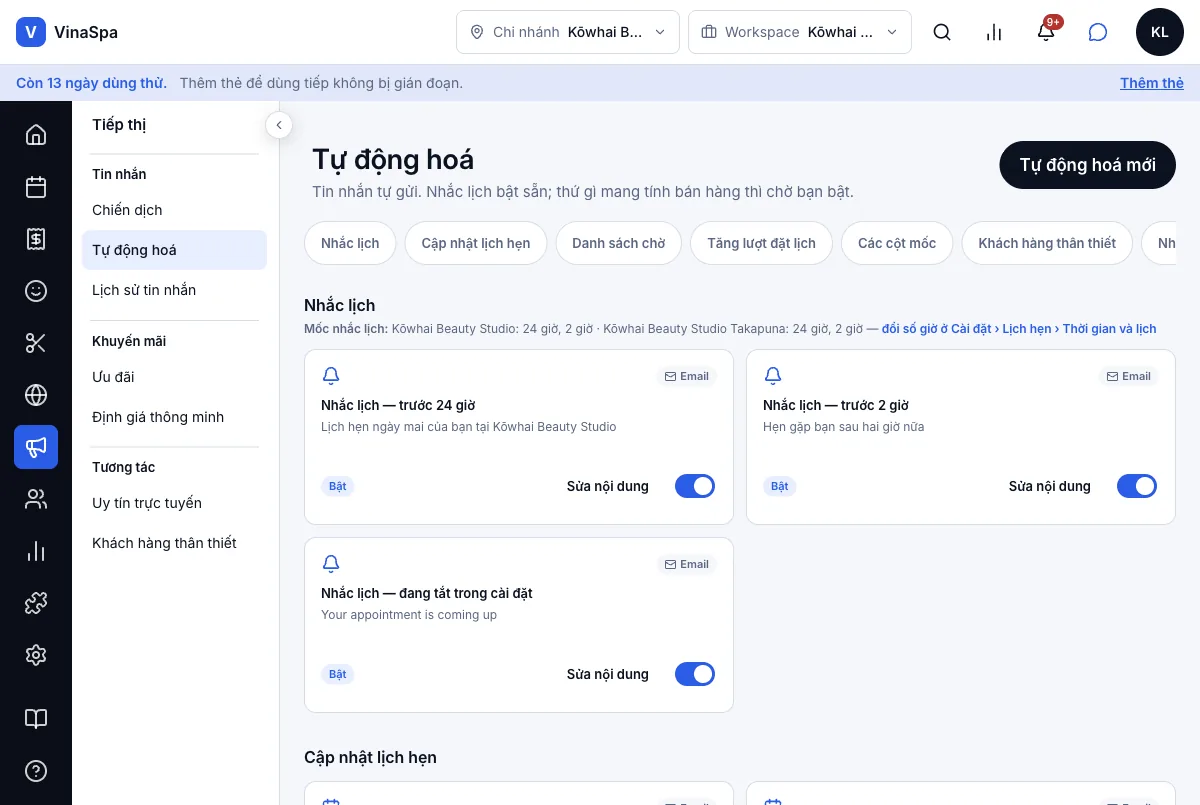
Task: Select Tăng lượt đặt lịch filter chip
Action: point(761,243)
